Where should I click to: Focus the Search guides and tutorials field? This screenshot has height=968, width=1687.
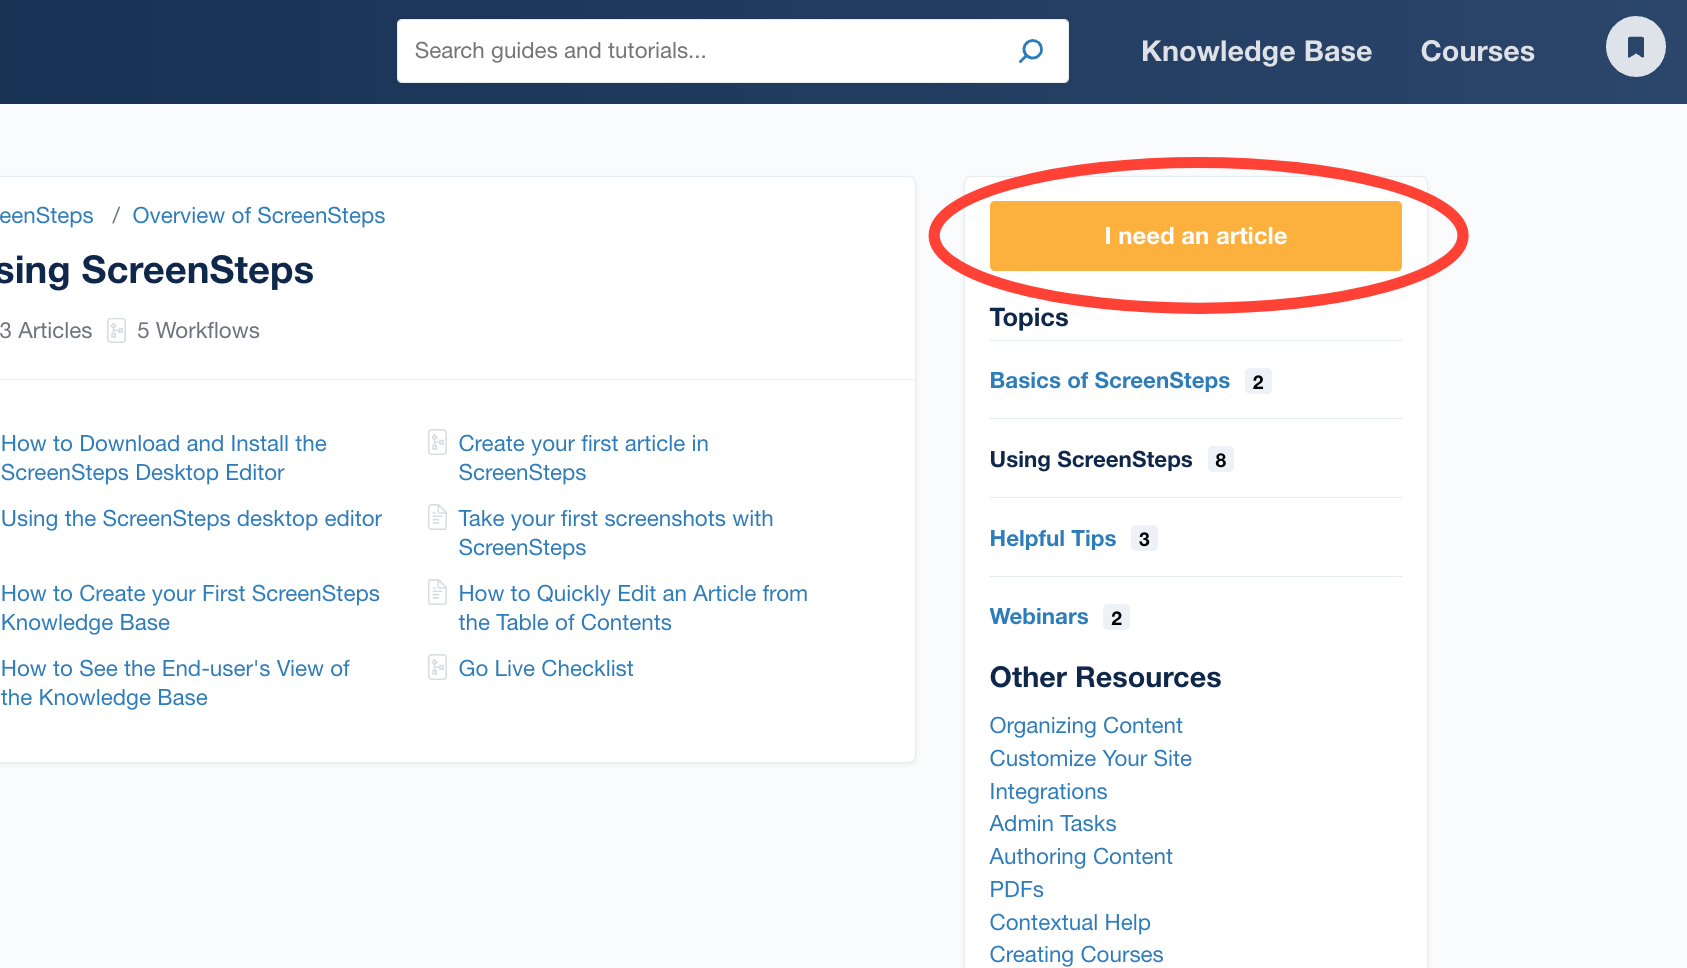(x=700, y=51)
